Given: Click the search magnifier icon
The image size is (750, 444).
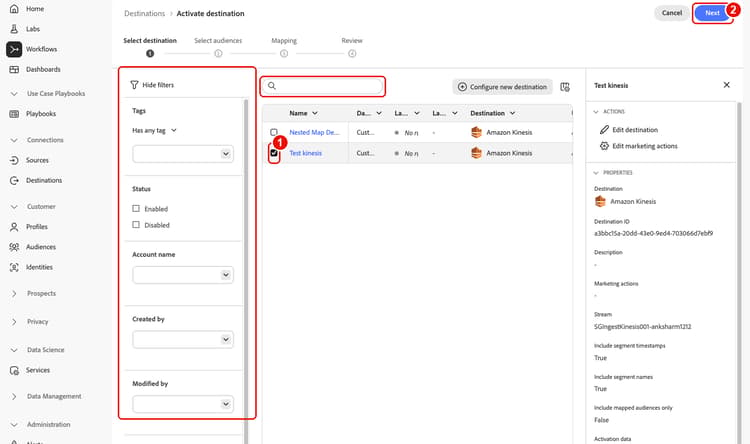Looking at the screenshot, I should point(272,86).
